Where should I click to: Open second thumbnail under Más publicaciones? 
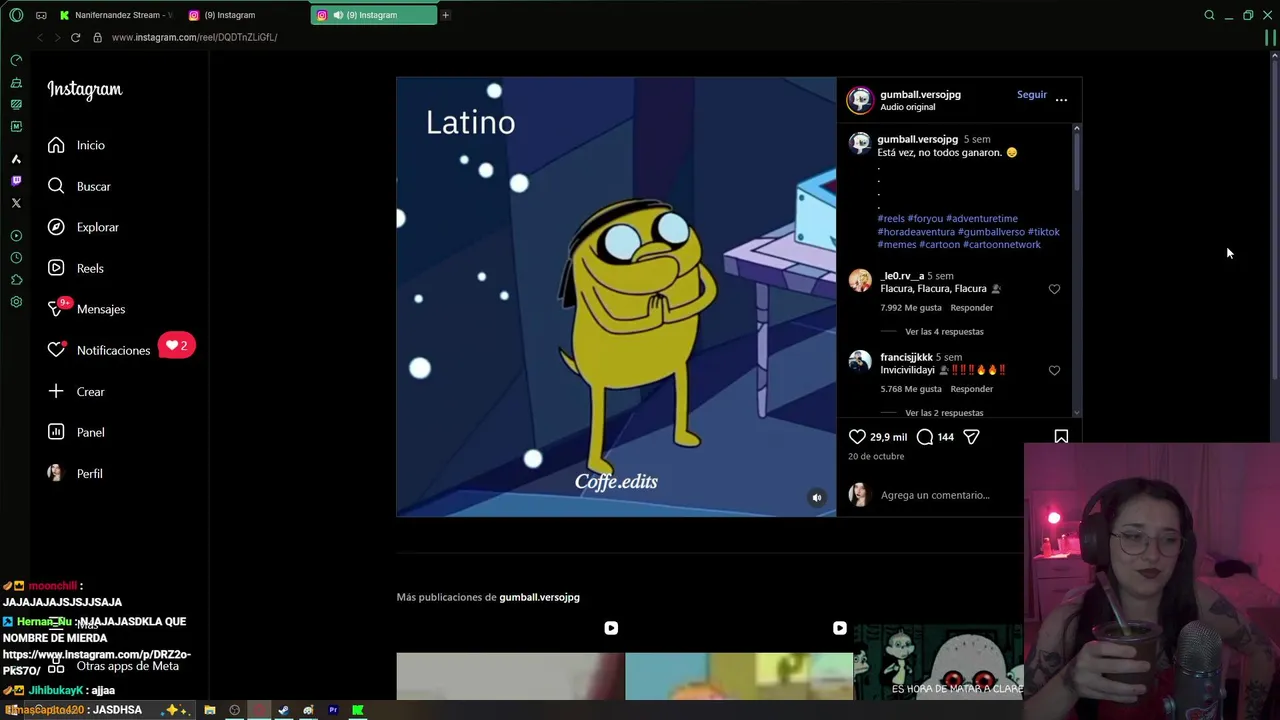click(x=739, y=660)
